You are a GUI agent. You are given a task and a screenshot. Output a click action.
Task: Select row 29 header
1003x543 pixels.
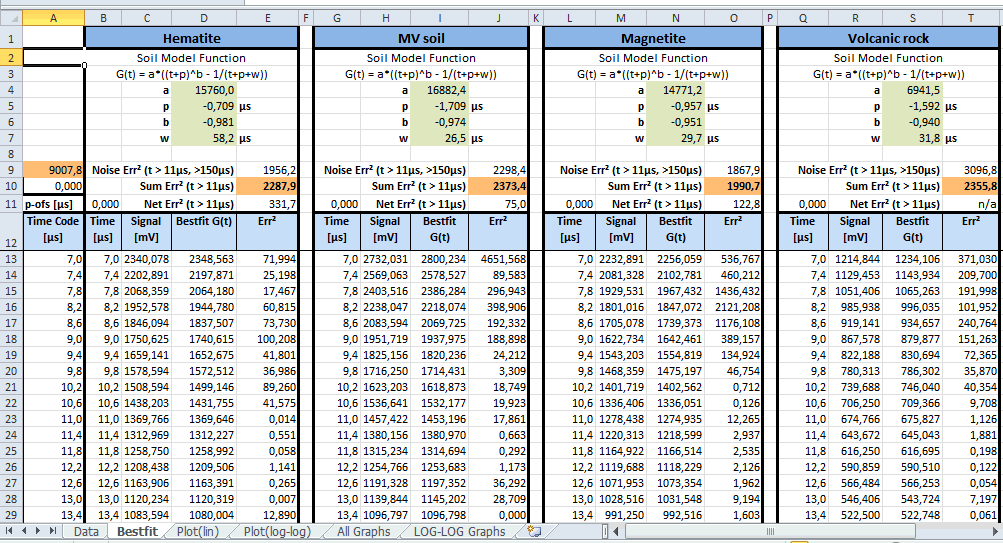click(x=11, y=515)
